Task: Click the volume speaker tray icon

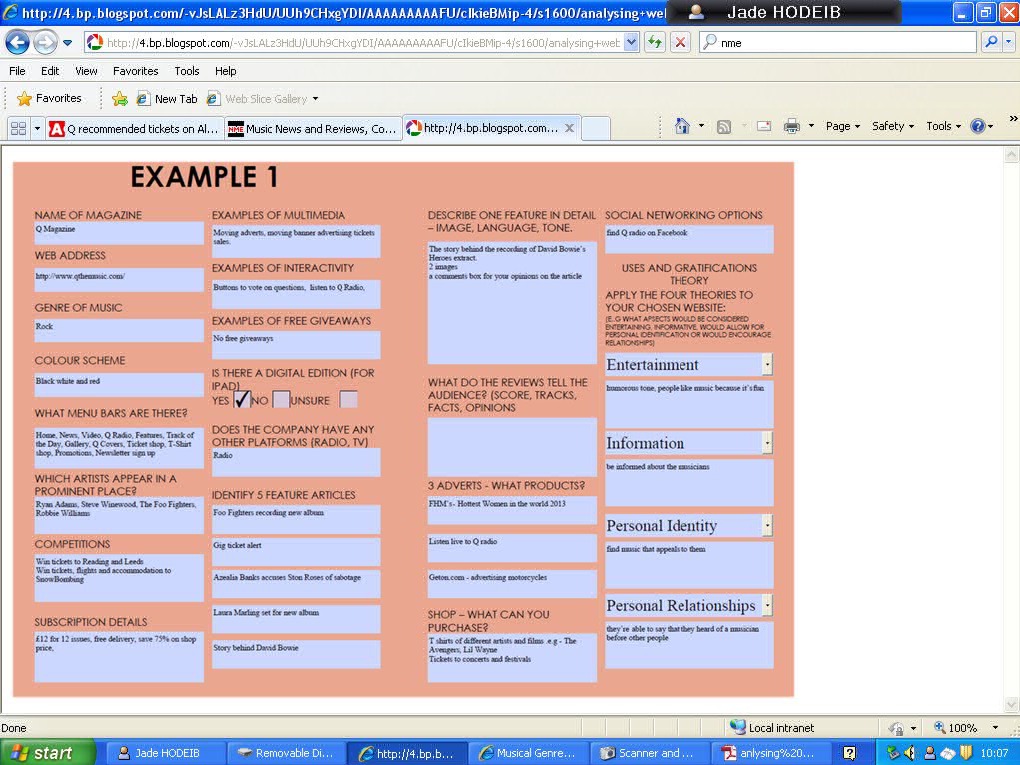Action: click(910, 753)
